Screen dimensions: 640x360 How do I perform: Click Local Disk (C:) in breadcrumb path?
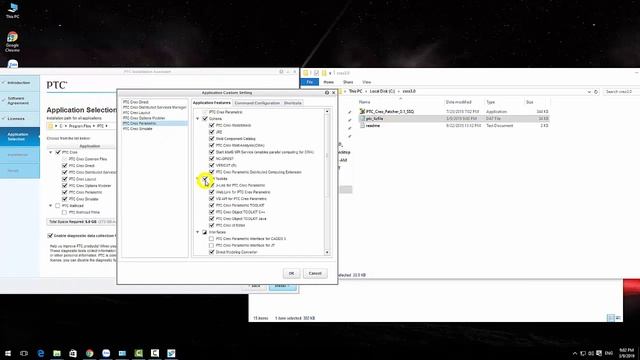tap(382, 91)
